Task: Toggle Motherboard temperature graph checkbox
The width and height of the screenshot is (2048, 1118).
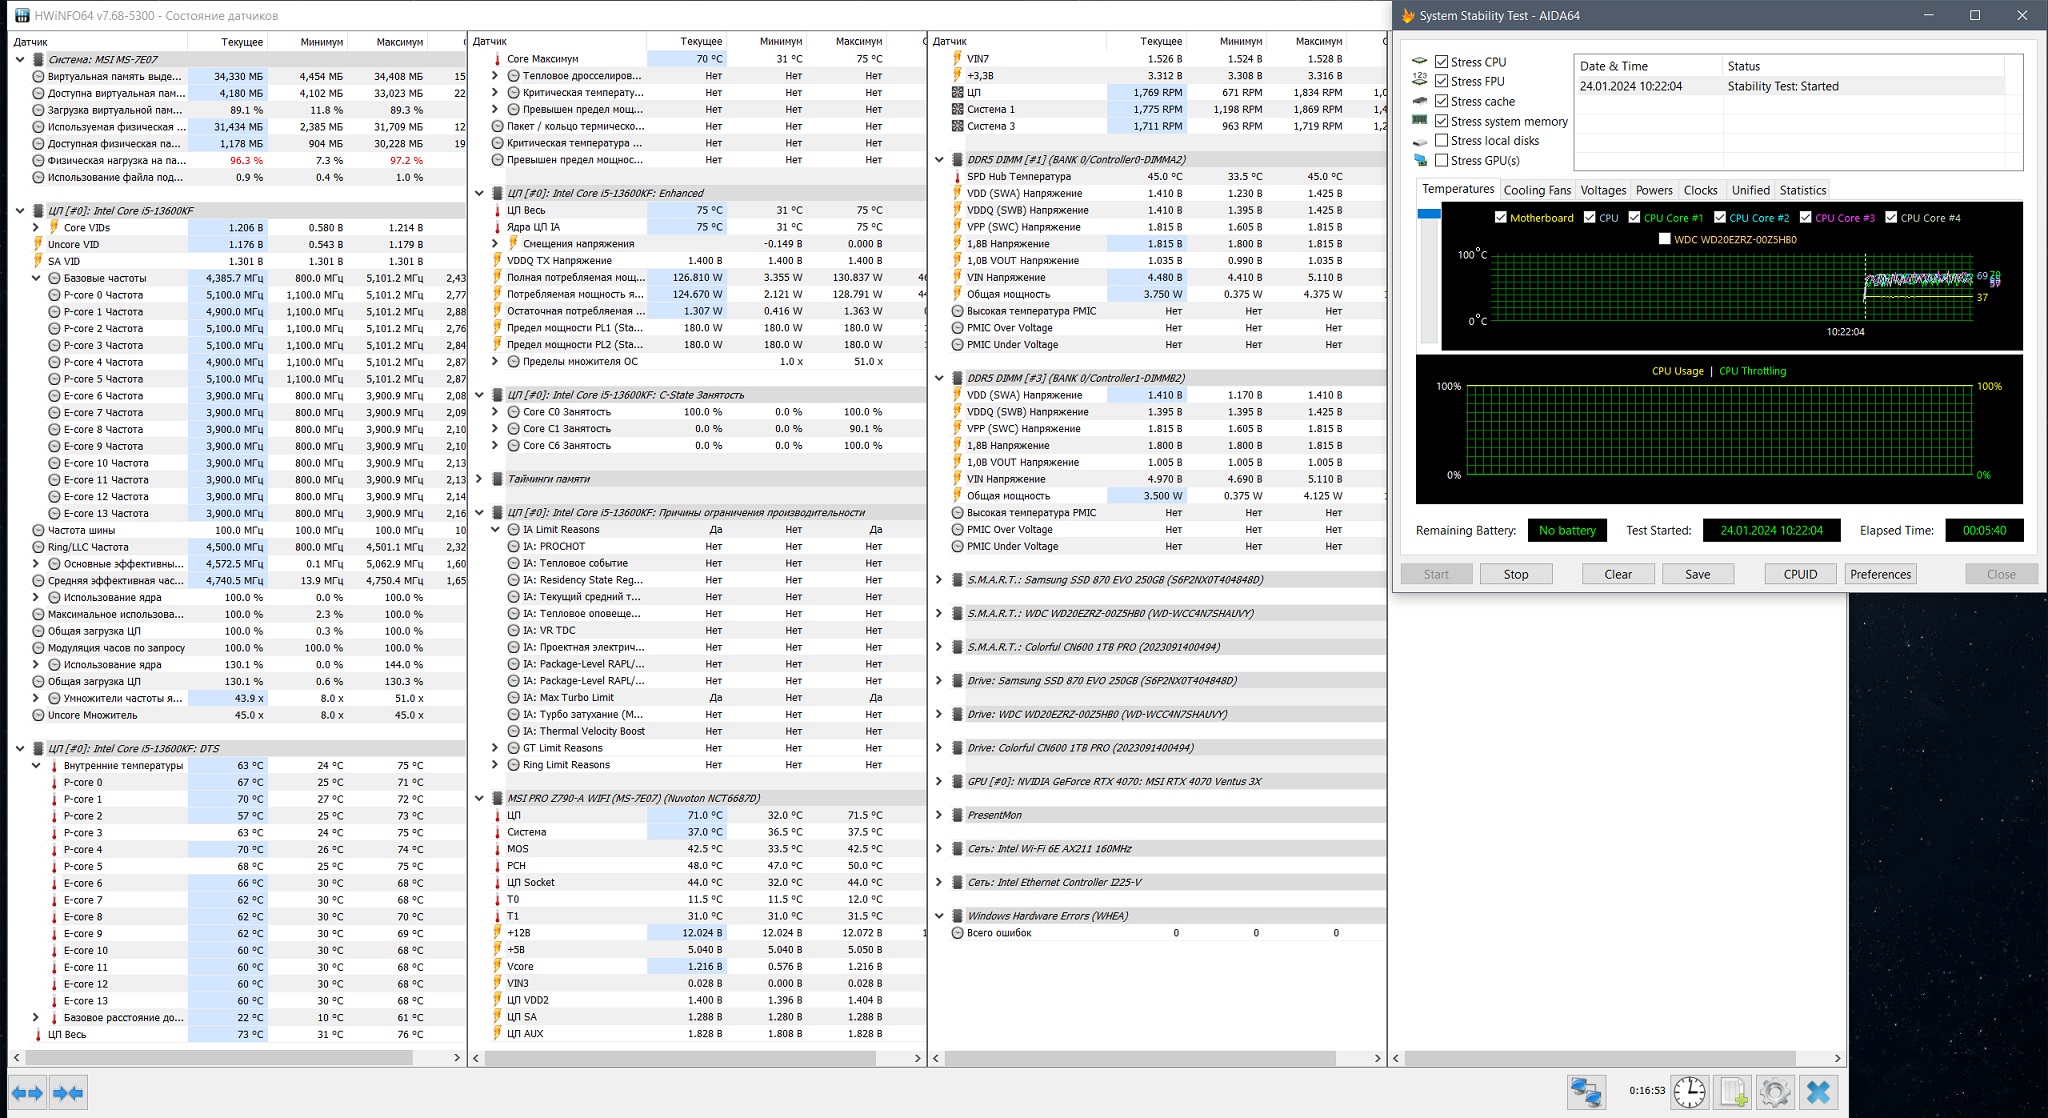Action: pos(1500,217)
